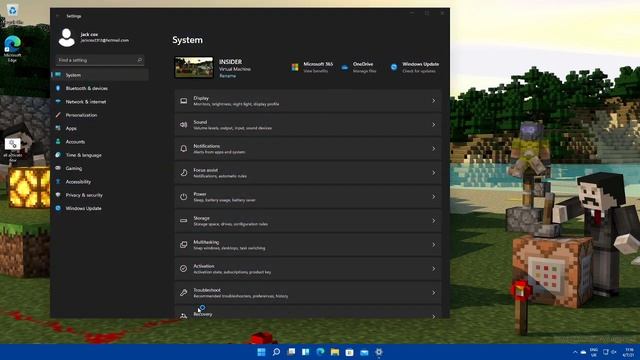Click the Power icon

[184, 197]
